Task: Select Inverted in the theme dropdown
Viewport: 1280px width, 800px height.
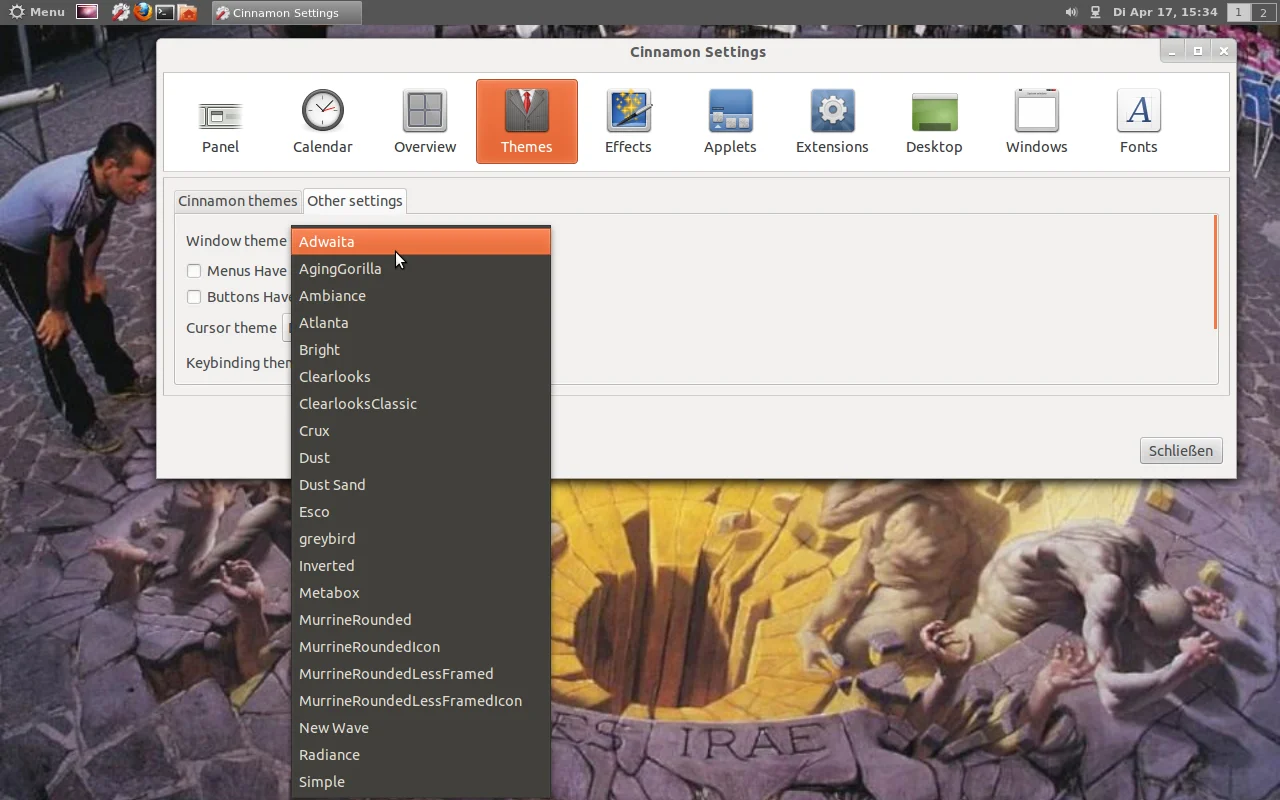Action: (x=420, y=565)
